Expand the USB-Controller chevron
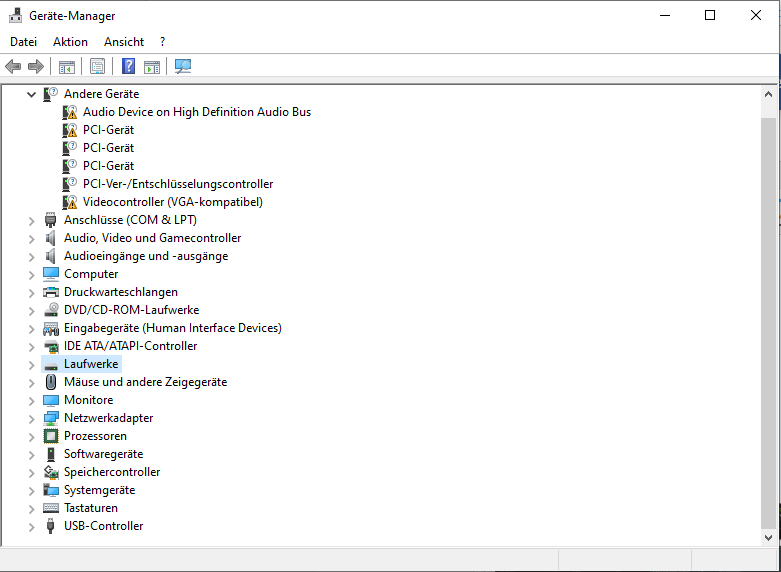Image resolution: width=781 pixels, height=572 pixels. [31, 526]
